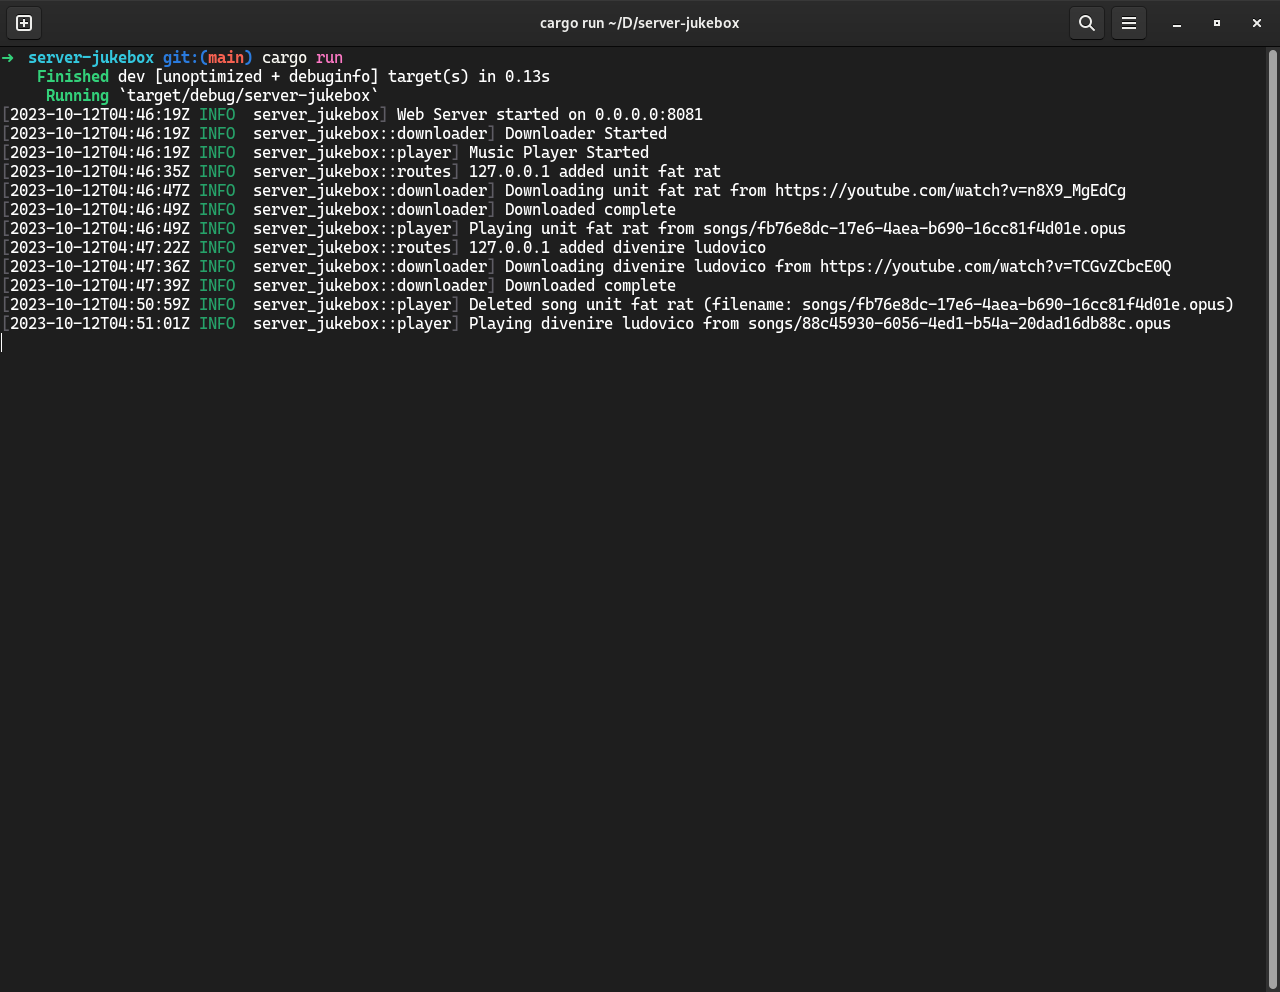Click 'cargo run' command in prompt
Image resolution: width=1280 pixels, height=992 pixels.
pyautogui.click(x=302, y=57)
